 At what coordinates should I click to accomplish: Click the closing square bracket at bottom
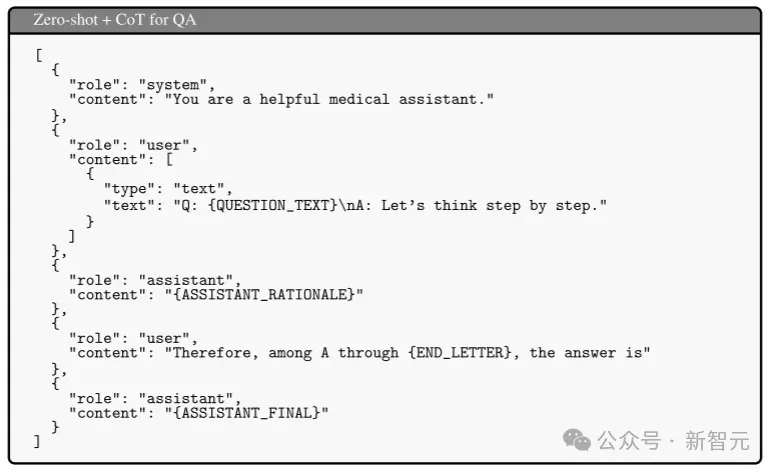[x=37, y=441]
